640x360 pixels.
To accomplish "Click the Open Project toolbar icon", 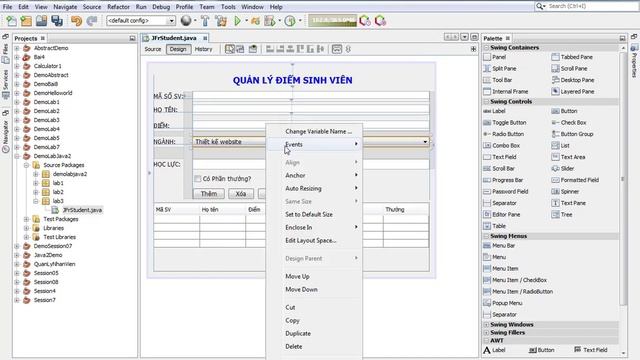I will coord(42,21).
